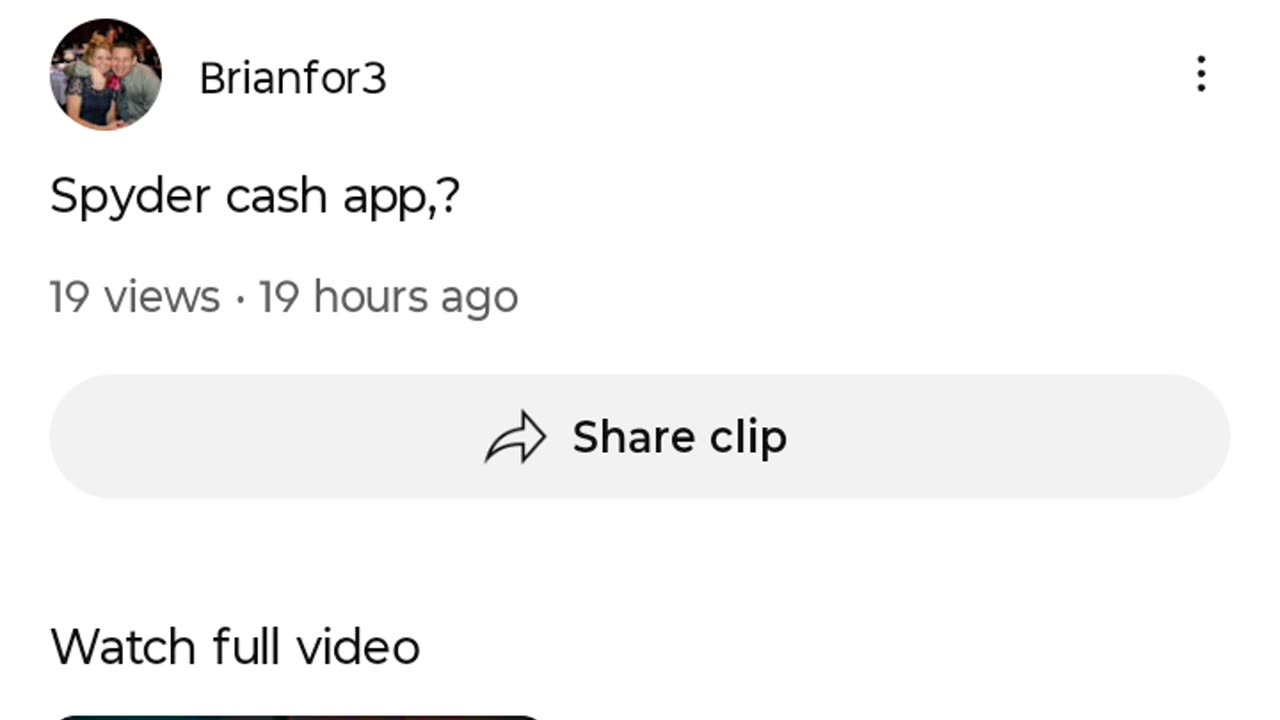Tap the Brianfor3 profile avatar
This screenshot has width=1280, height=720.
[105, 75]
